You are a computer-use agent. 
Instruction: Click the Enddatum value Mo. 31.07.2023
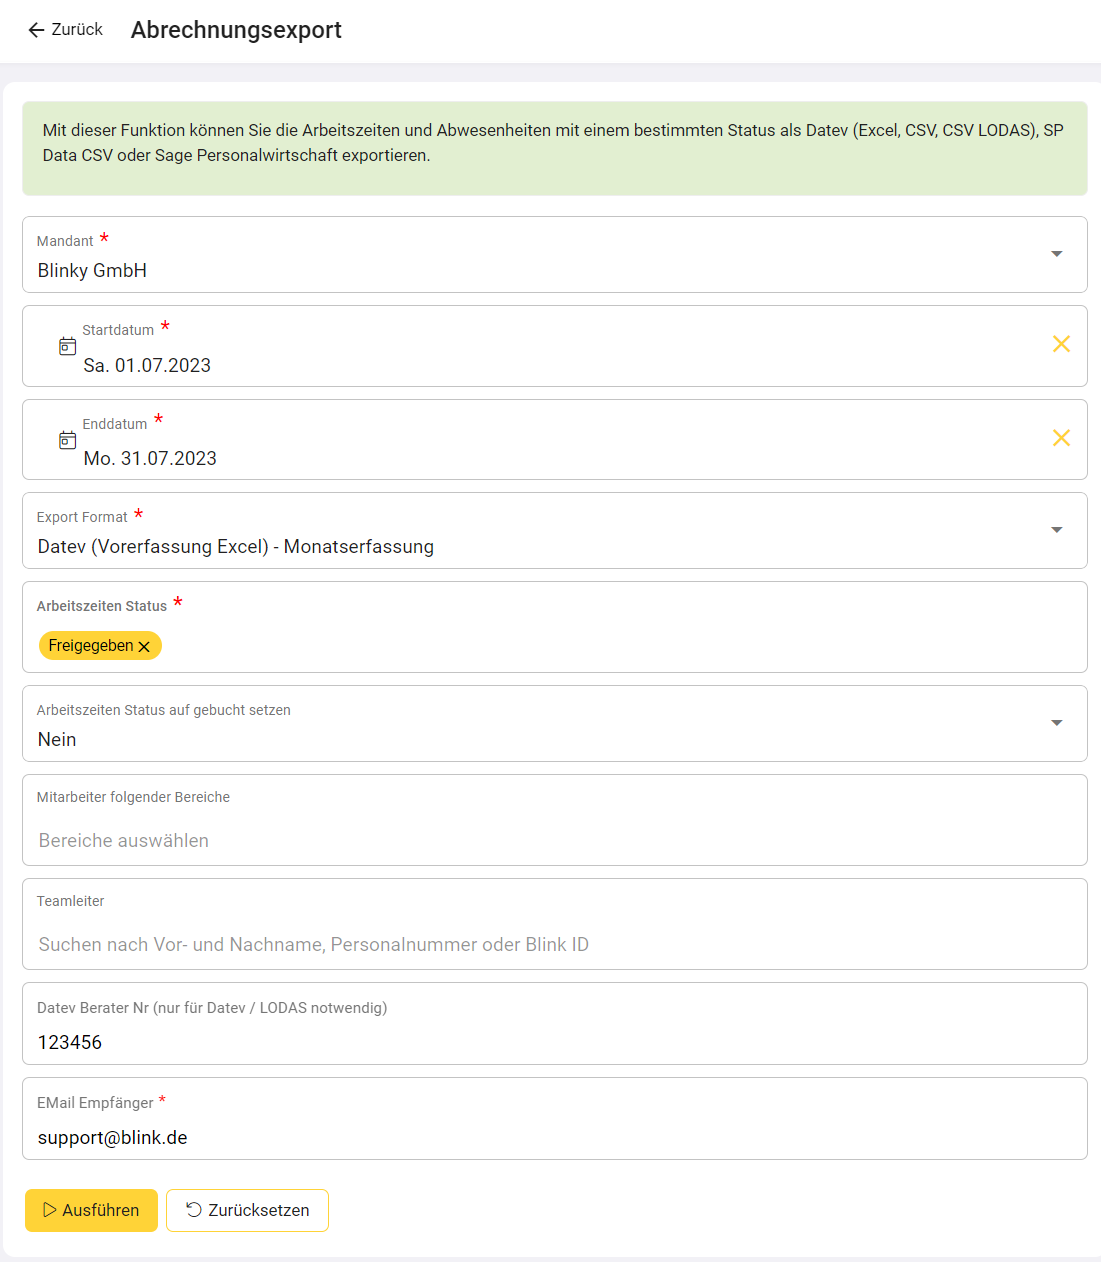pyautogui.click(x=150, y=458)
